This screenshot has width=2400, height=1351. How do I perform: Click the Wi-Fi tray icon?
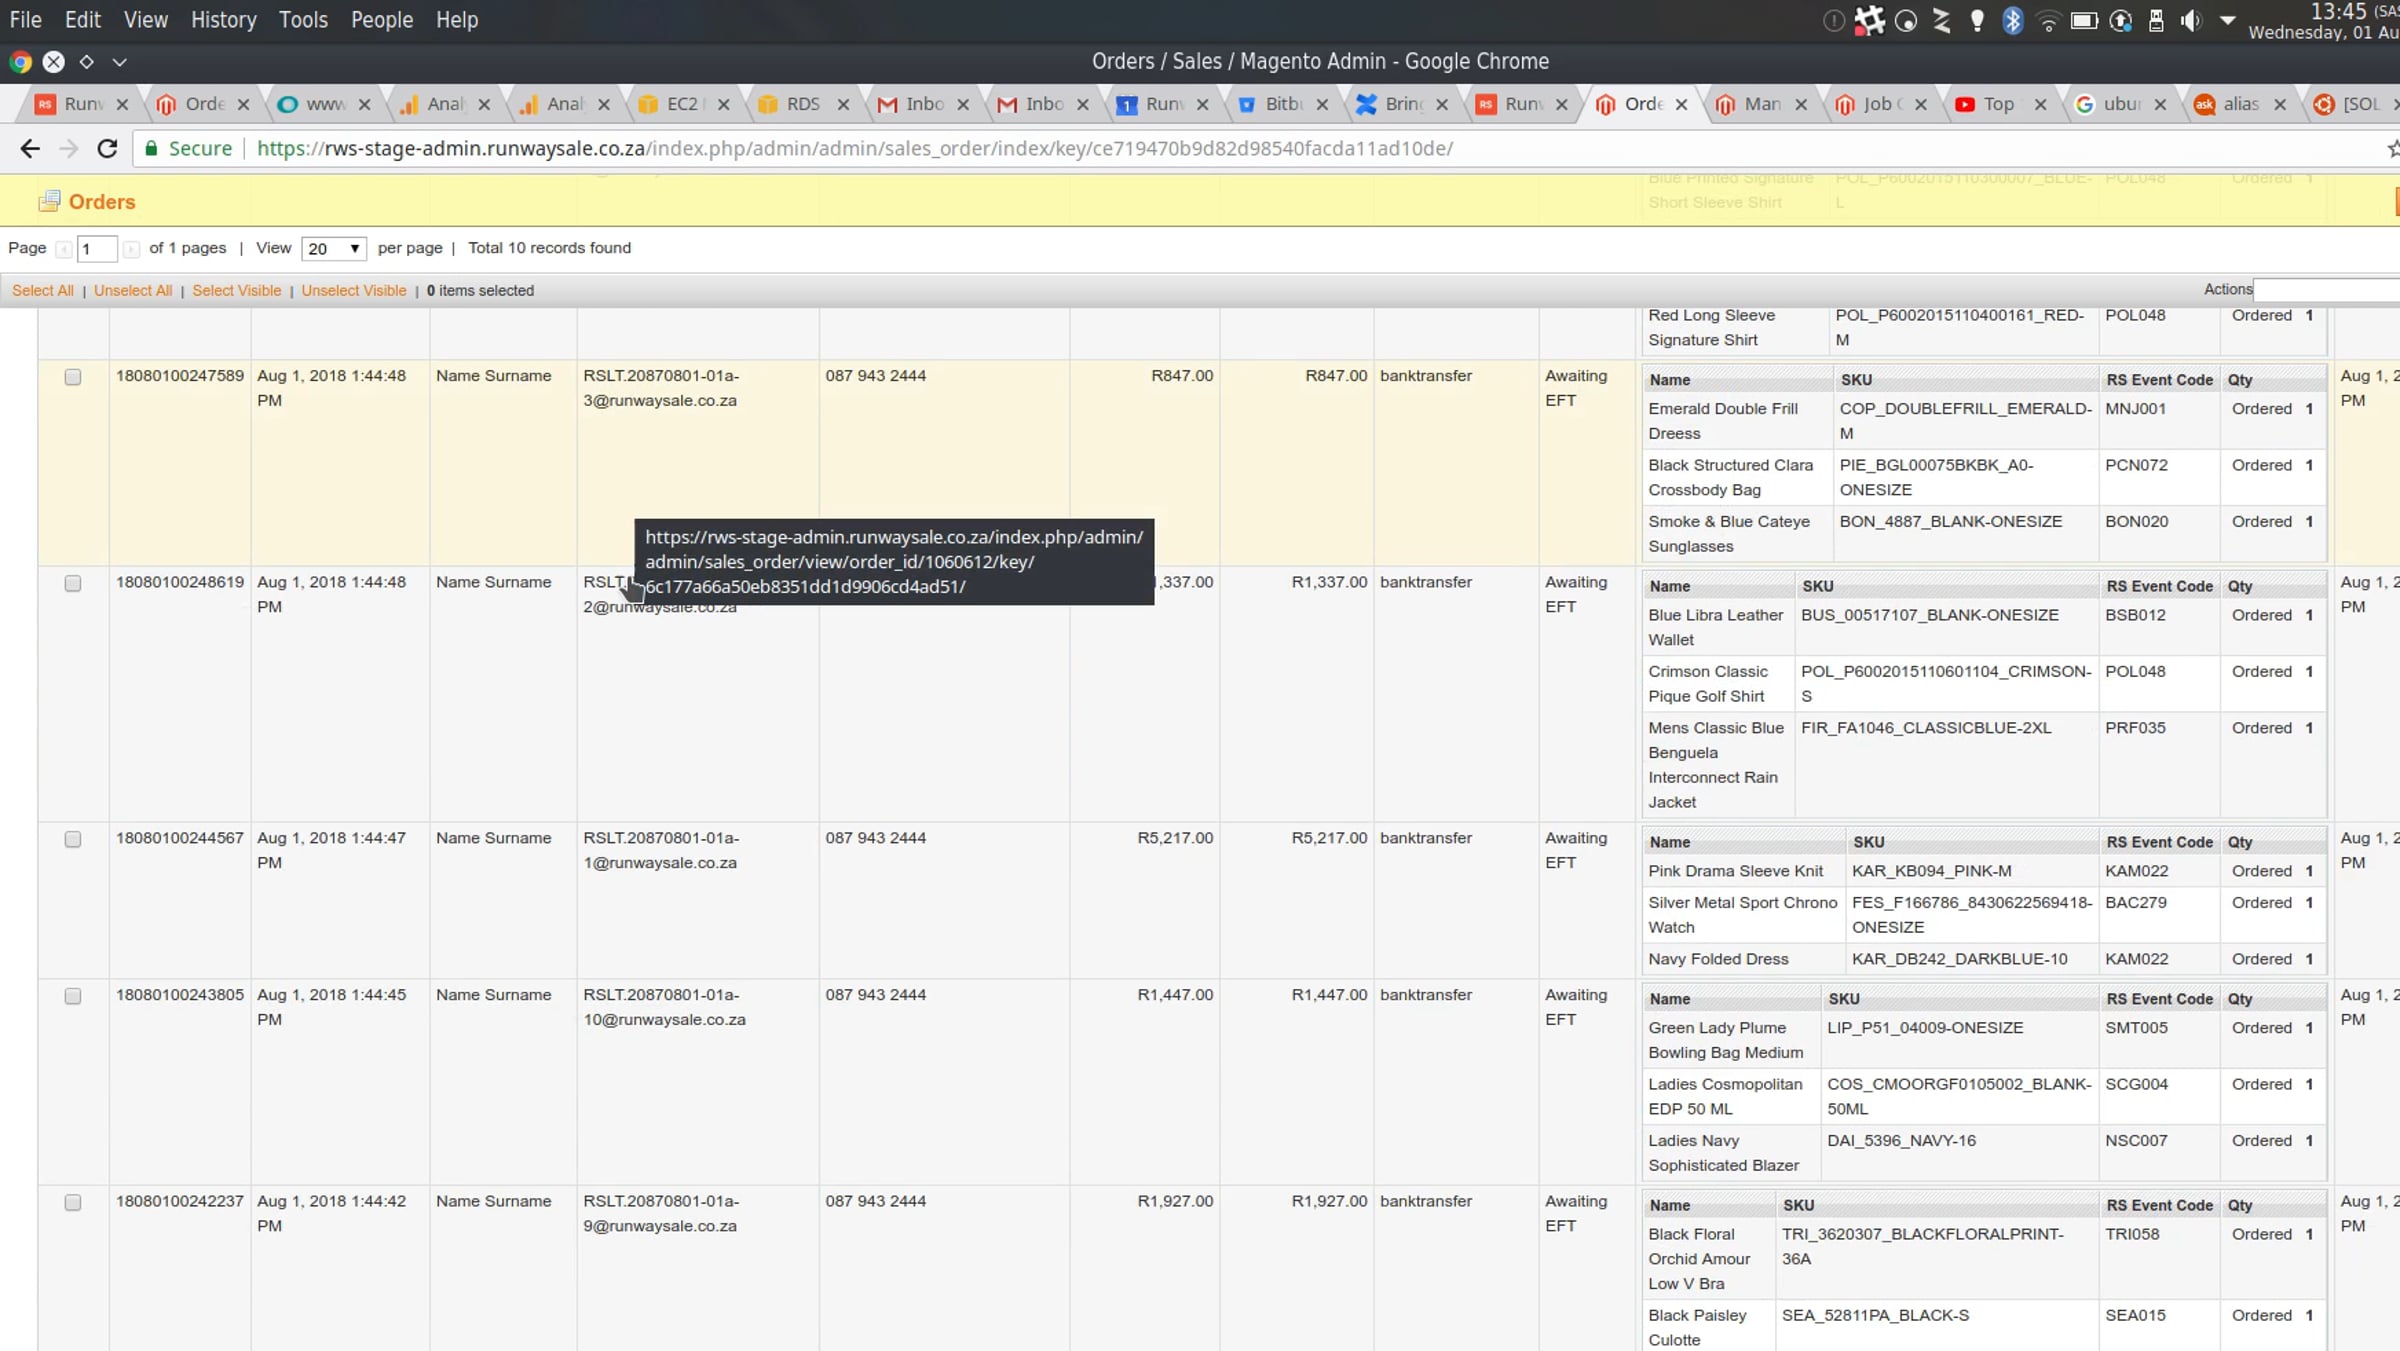pos(2047,21)
